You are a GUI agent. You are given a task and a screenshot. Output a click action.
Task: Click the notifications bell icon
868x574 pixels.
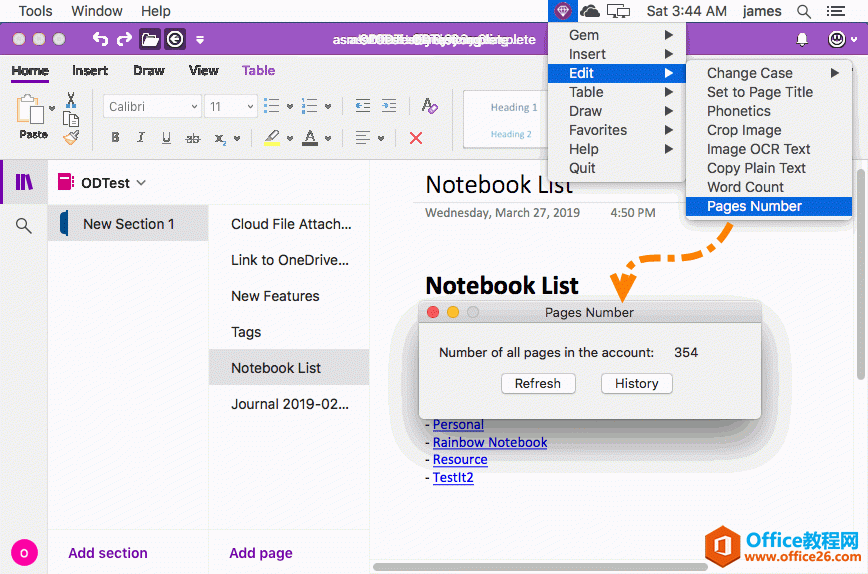click(801, 39)
